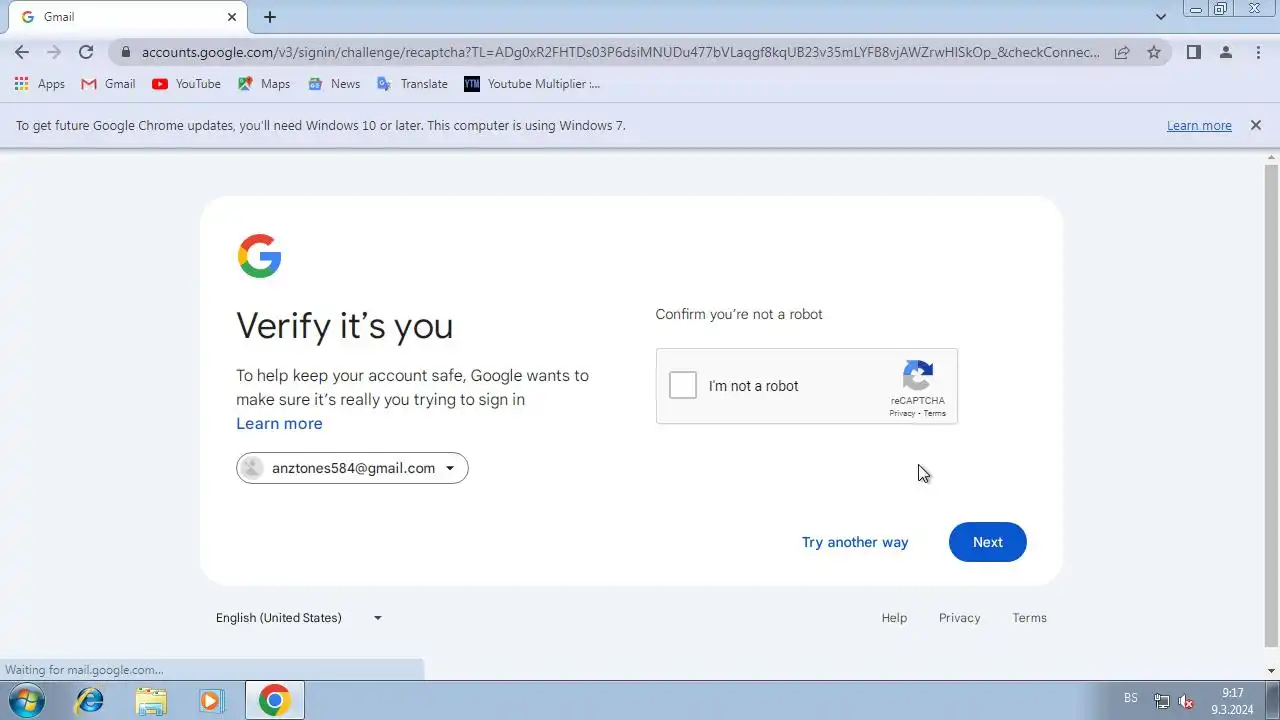The width and height of the screenshot is (1280, 720).
Task: Go back with the browser back arrow
Action: point(22,52)
